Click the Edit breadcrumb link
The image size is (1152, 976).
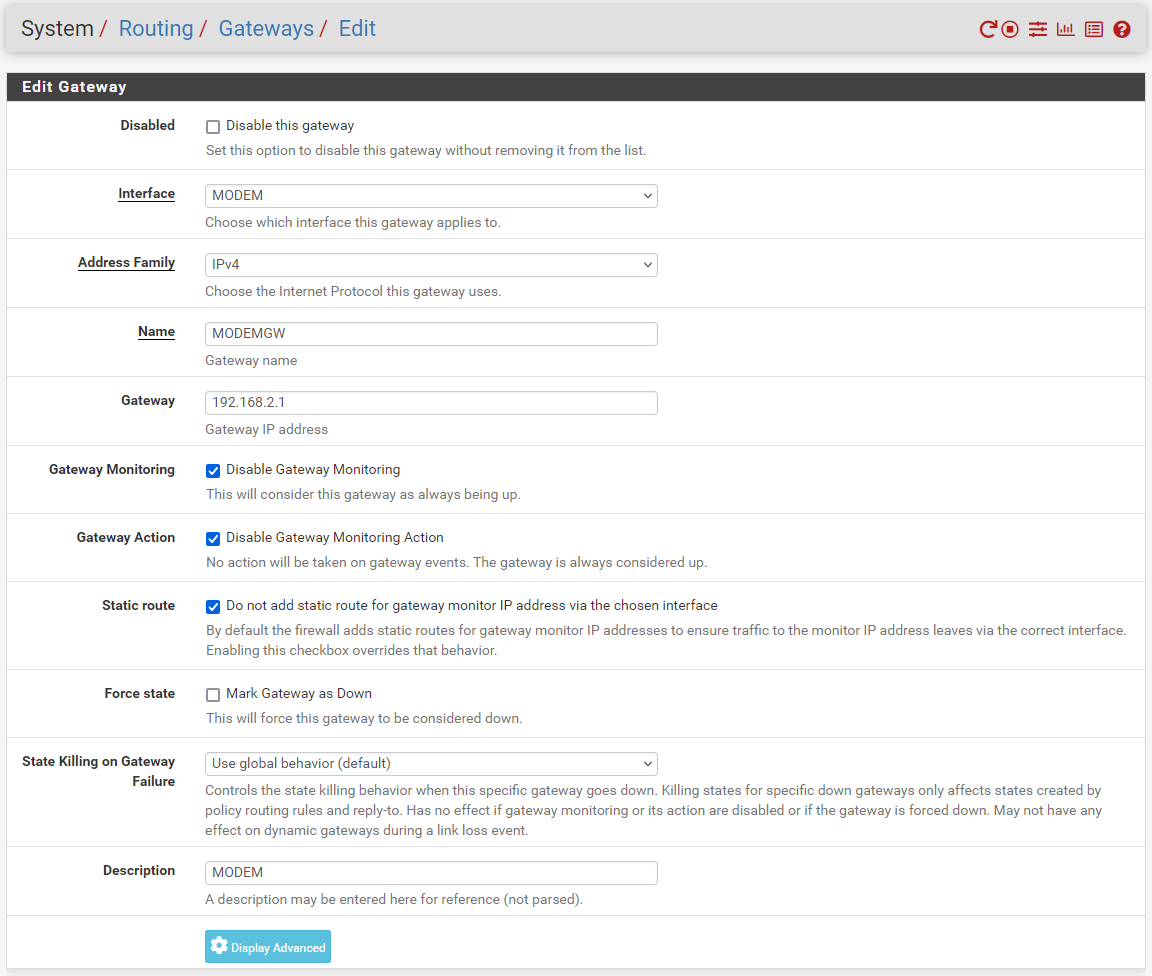357,29
